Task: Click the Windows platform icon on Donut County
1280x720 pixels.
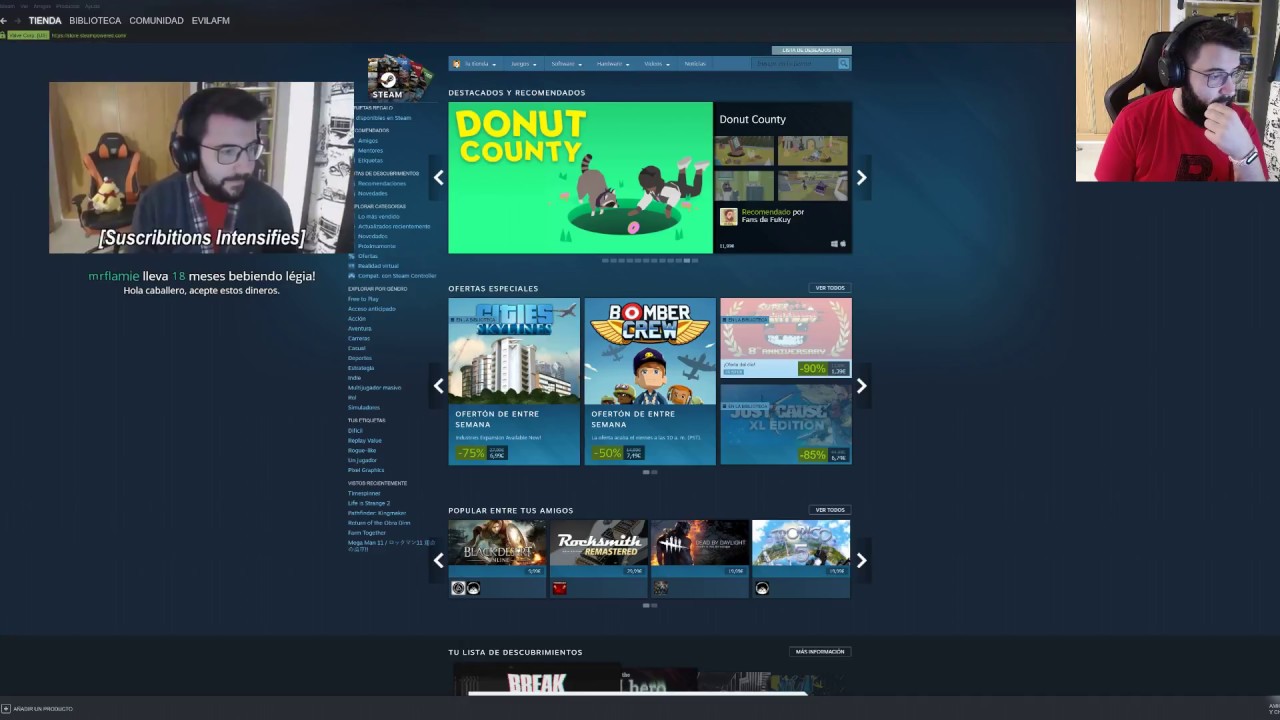Action: (x=835, y=244)
